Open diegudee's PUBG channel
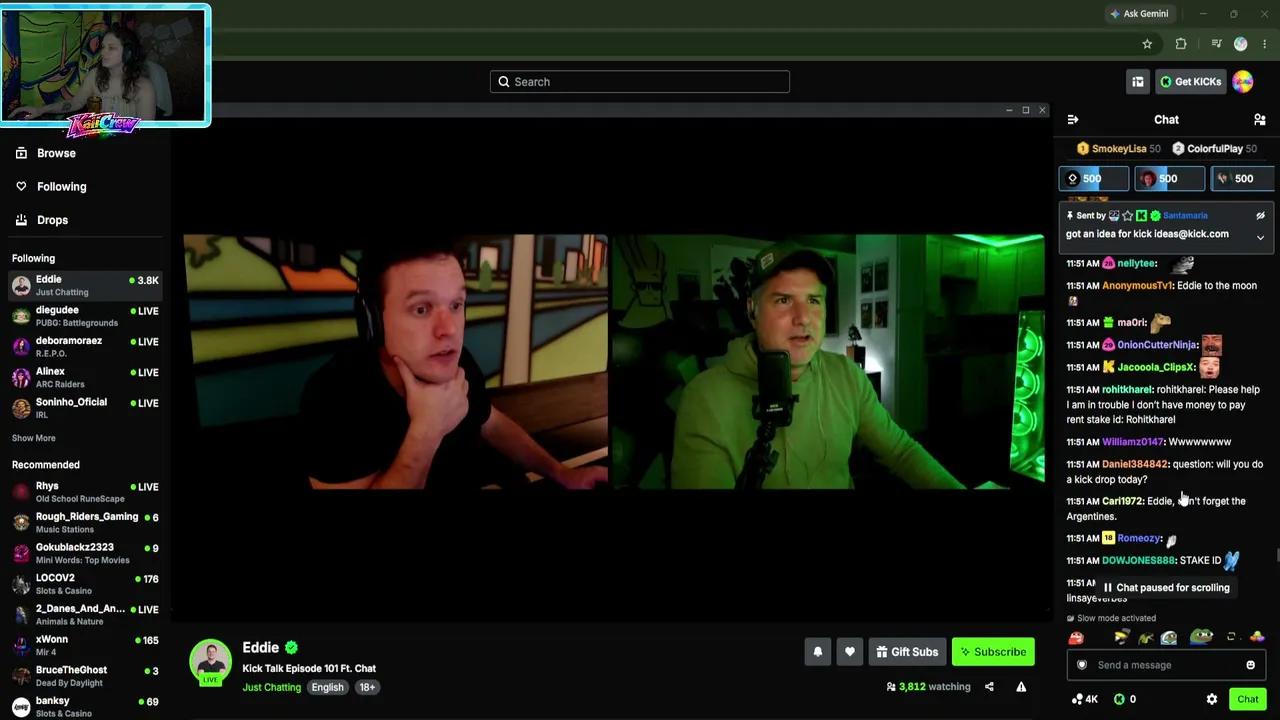 [x=85, y=316]
